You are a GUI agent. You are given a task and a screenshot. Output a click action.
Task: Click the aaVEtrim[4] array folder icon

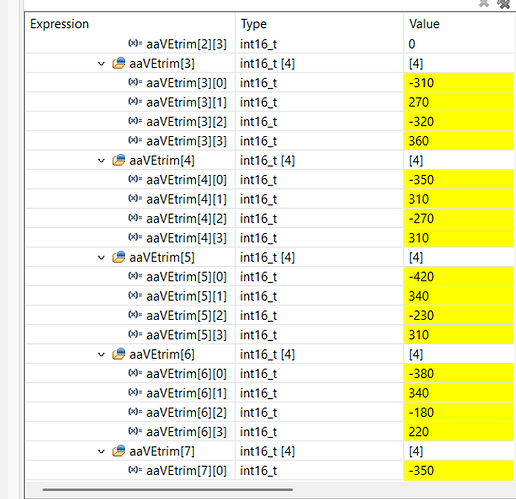(119, 160)
